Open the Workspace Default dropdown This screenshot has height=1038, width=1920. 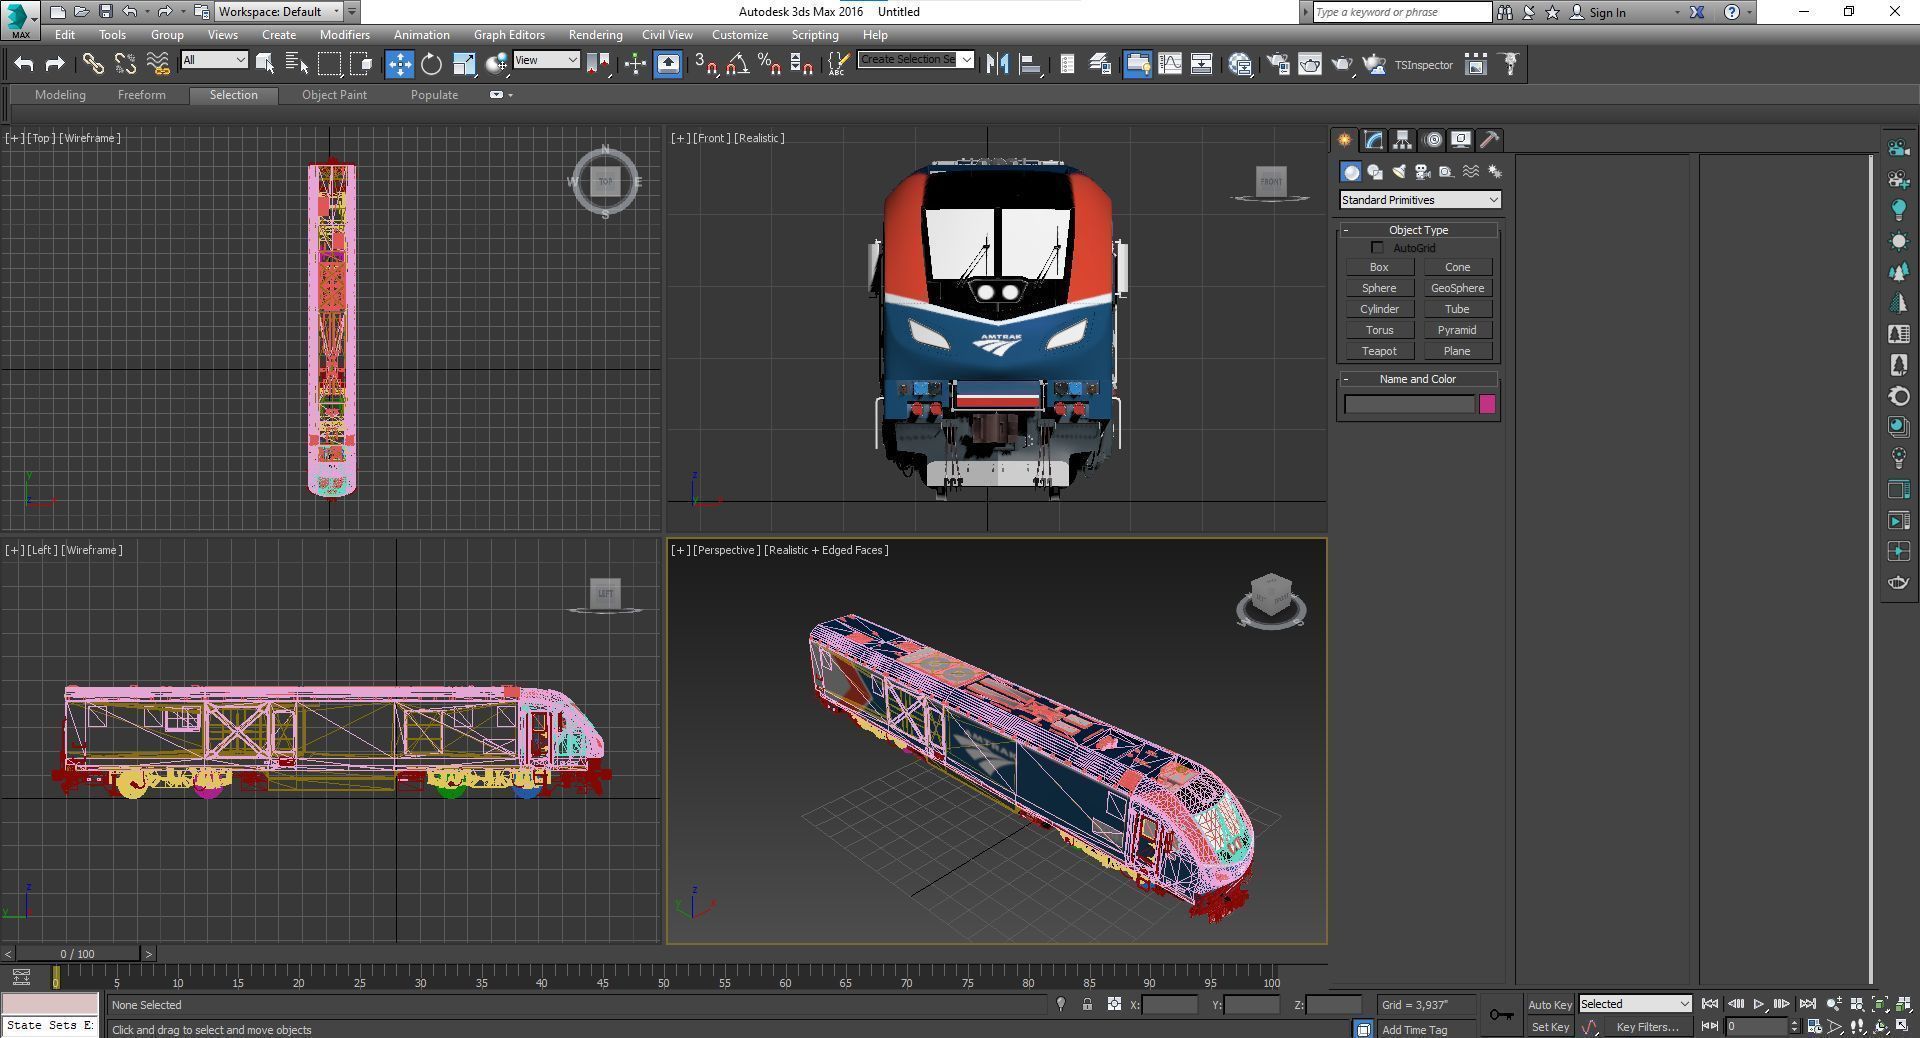(279, 12)
